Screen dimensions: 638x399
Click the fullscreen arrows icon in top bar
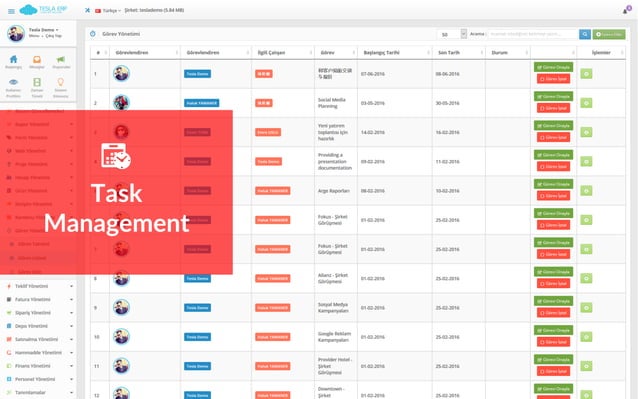[87, 10]
